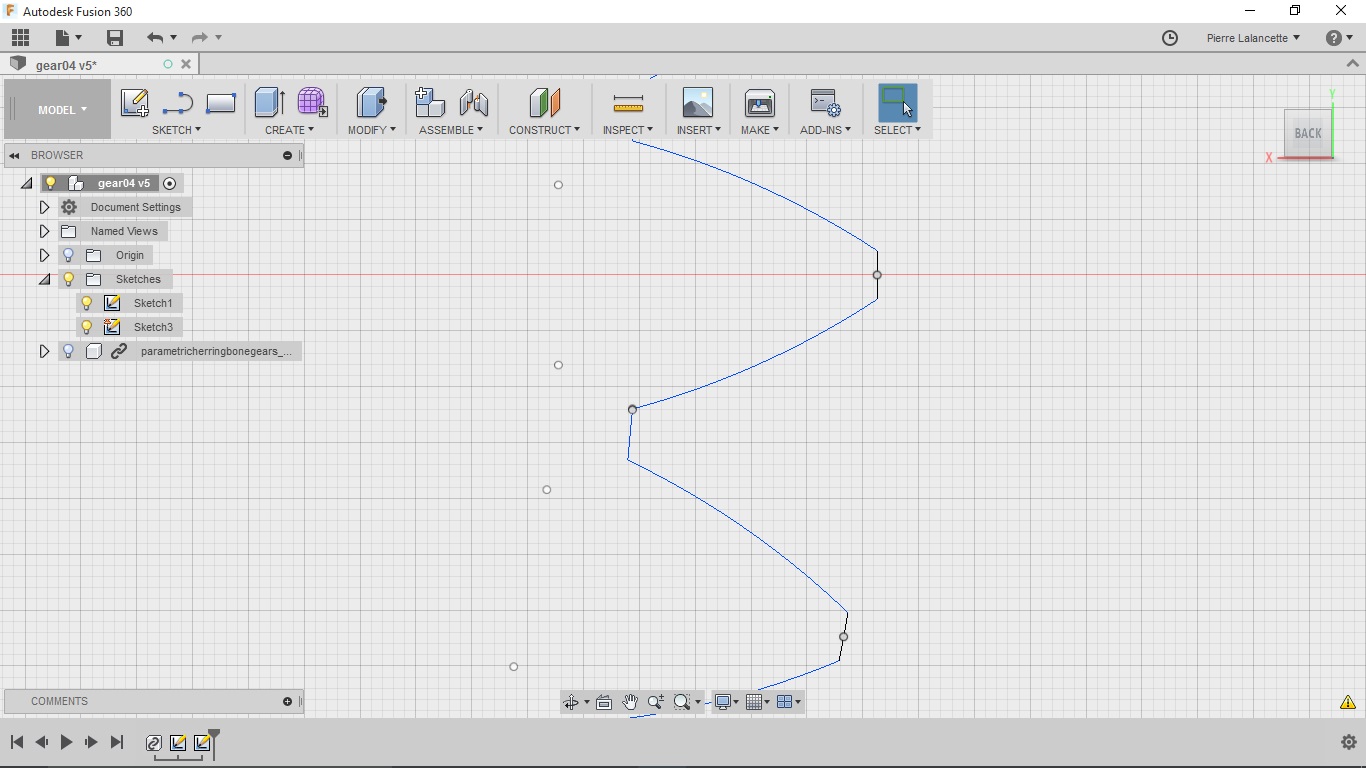The image size is (1366, 768).
Task: Expand the Origin folder
Action: click(44, 255)
